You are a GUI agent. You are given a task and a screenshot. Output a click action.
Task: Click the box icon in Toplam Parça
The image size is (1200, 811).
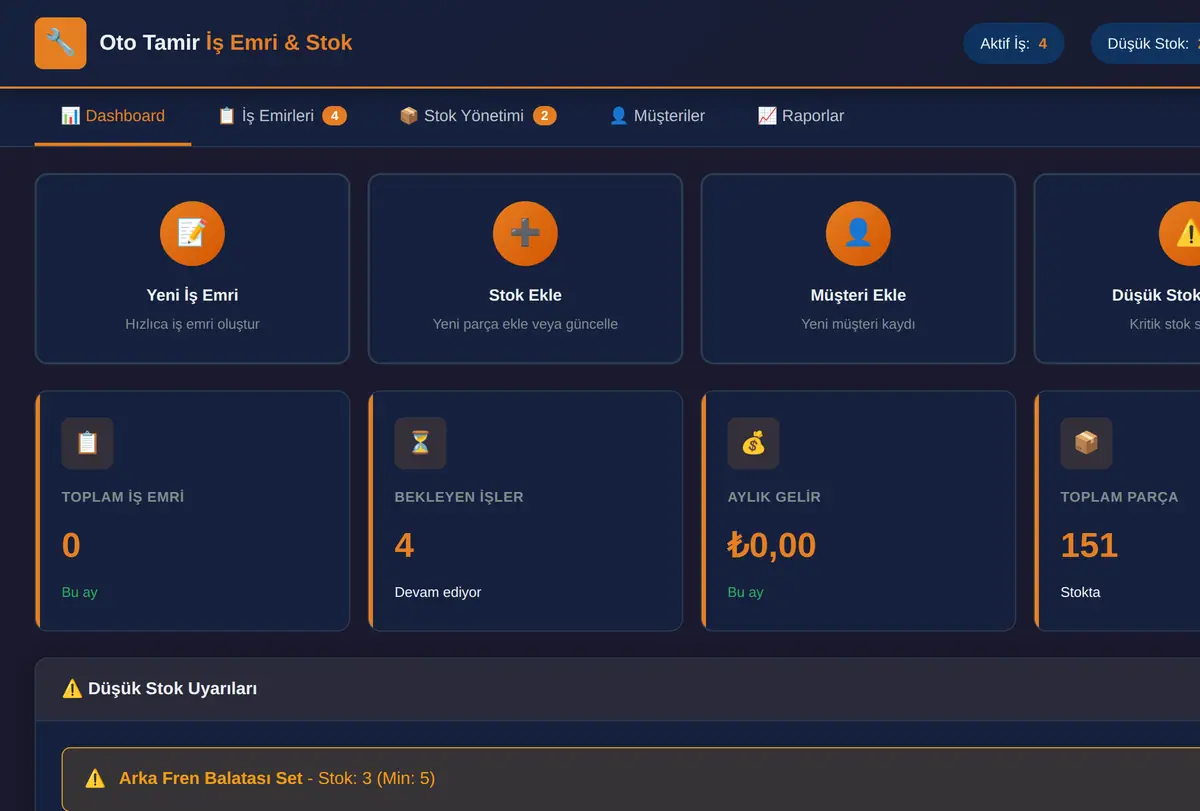point(1086,443)
